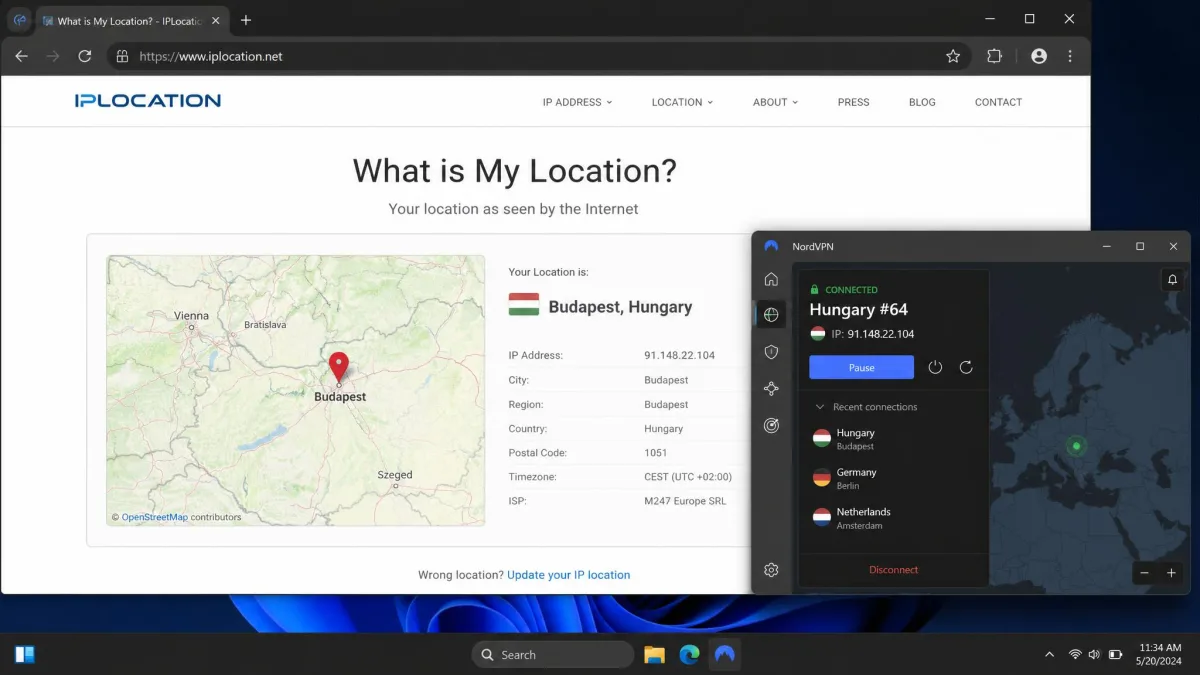This screenshot has height=675, width=1200.
Task: Click Update your IP location link
Action: point(568,575)
